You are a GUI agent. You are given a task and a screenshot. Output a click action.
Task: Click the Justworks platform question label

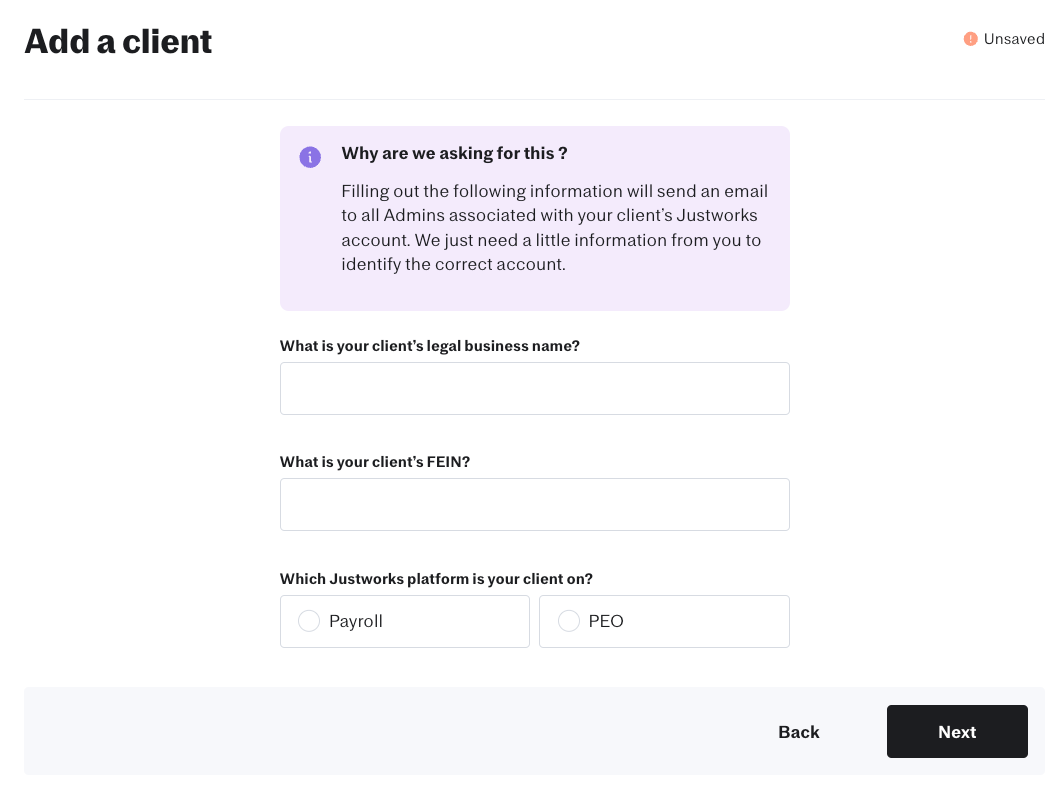436,579
